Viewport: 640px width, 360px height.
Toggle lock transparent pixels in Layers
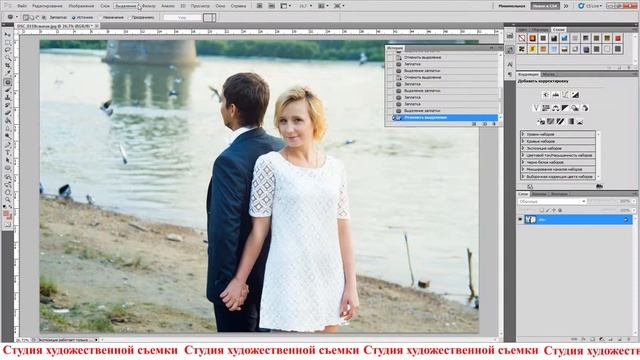click(x=542, y=210)
